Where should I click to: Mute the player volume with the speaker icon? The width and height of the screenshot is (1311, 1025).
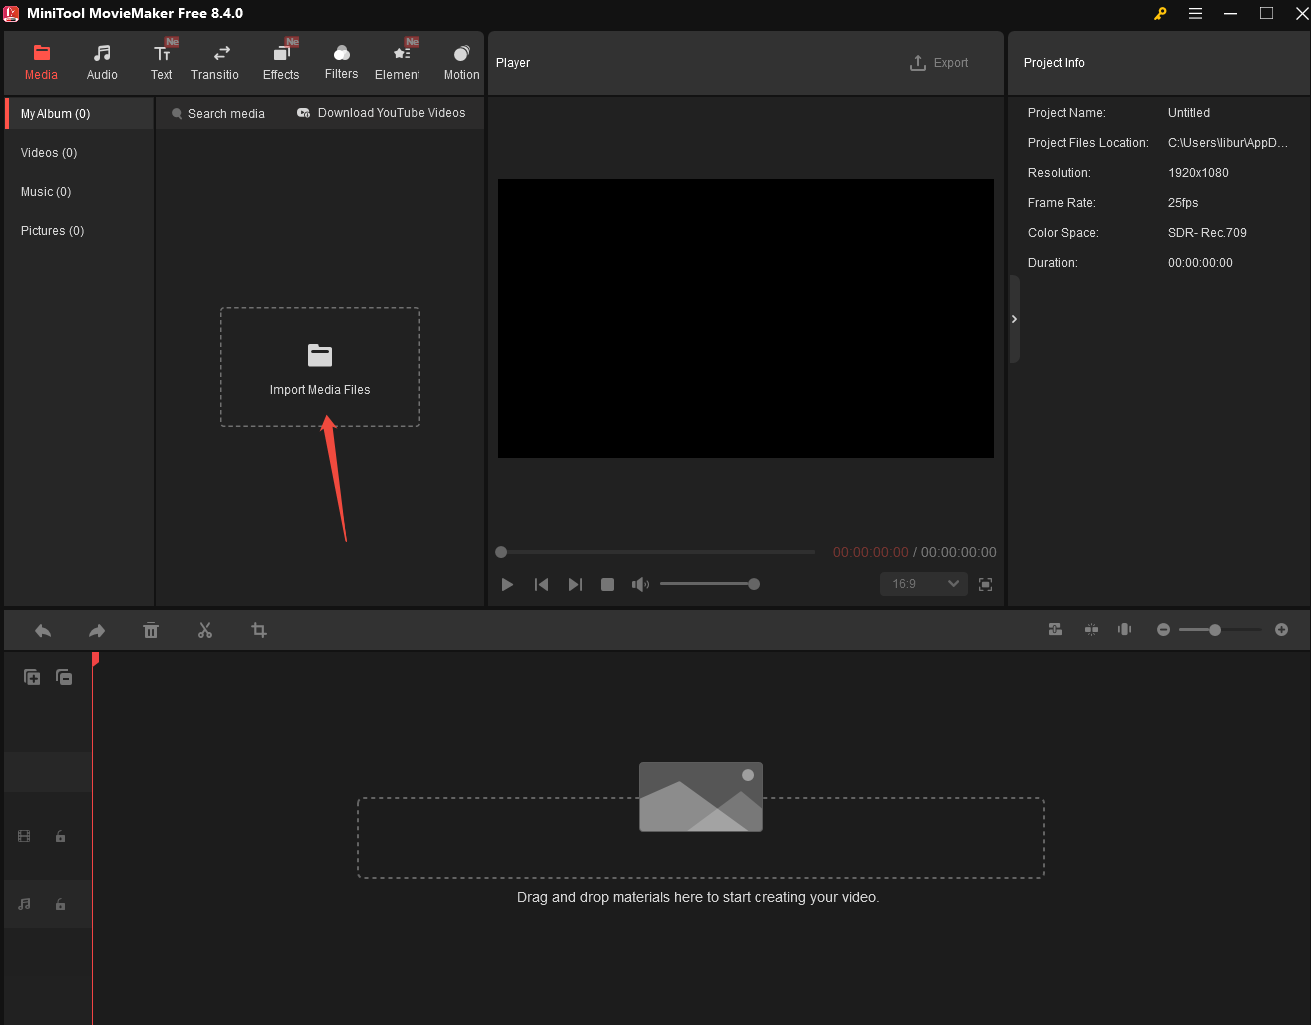640,584
